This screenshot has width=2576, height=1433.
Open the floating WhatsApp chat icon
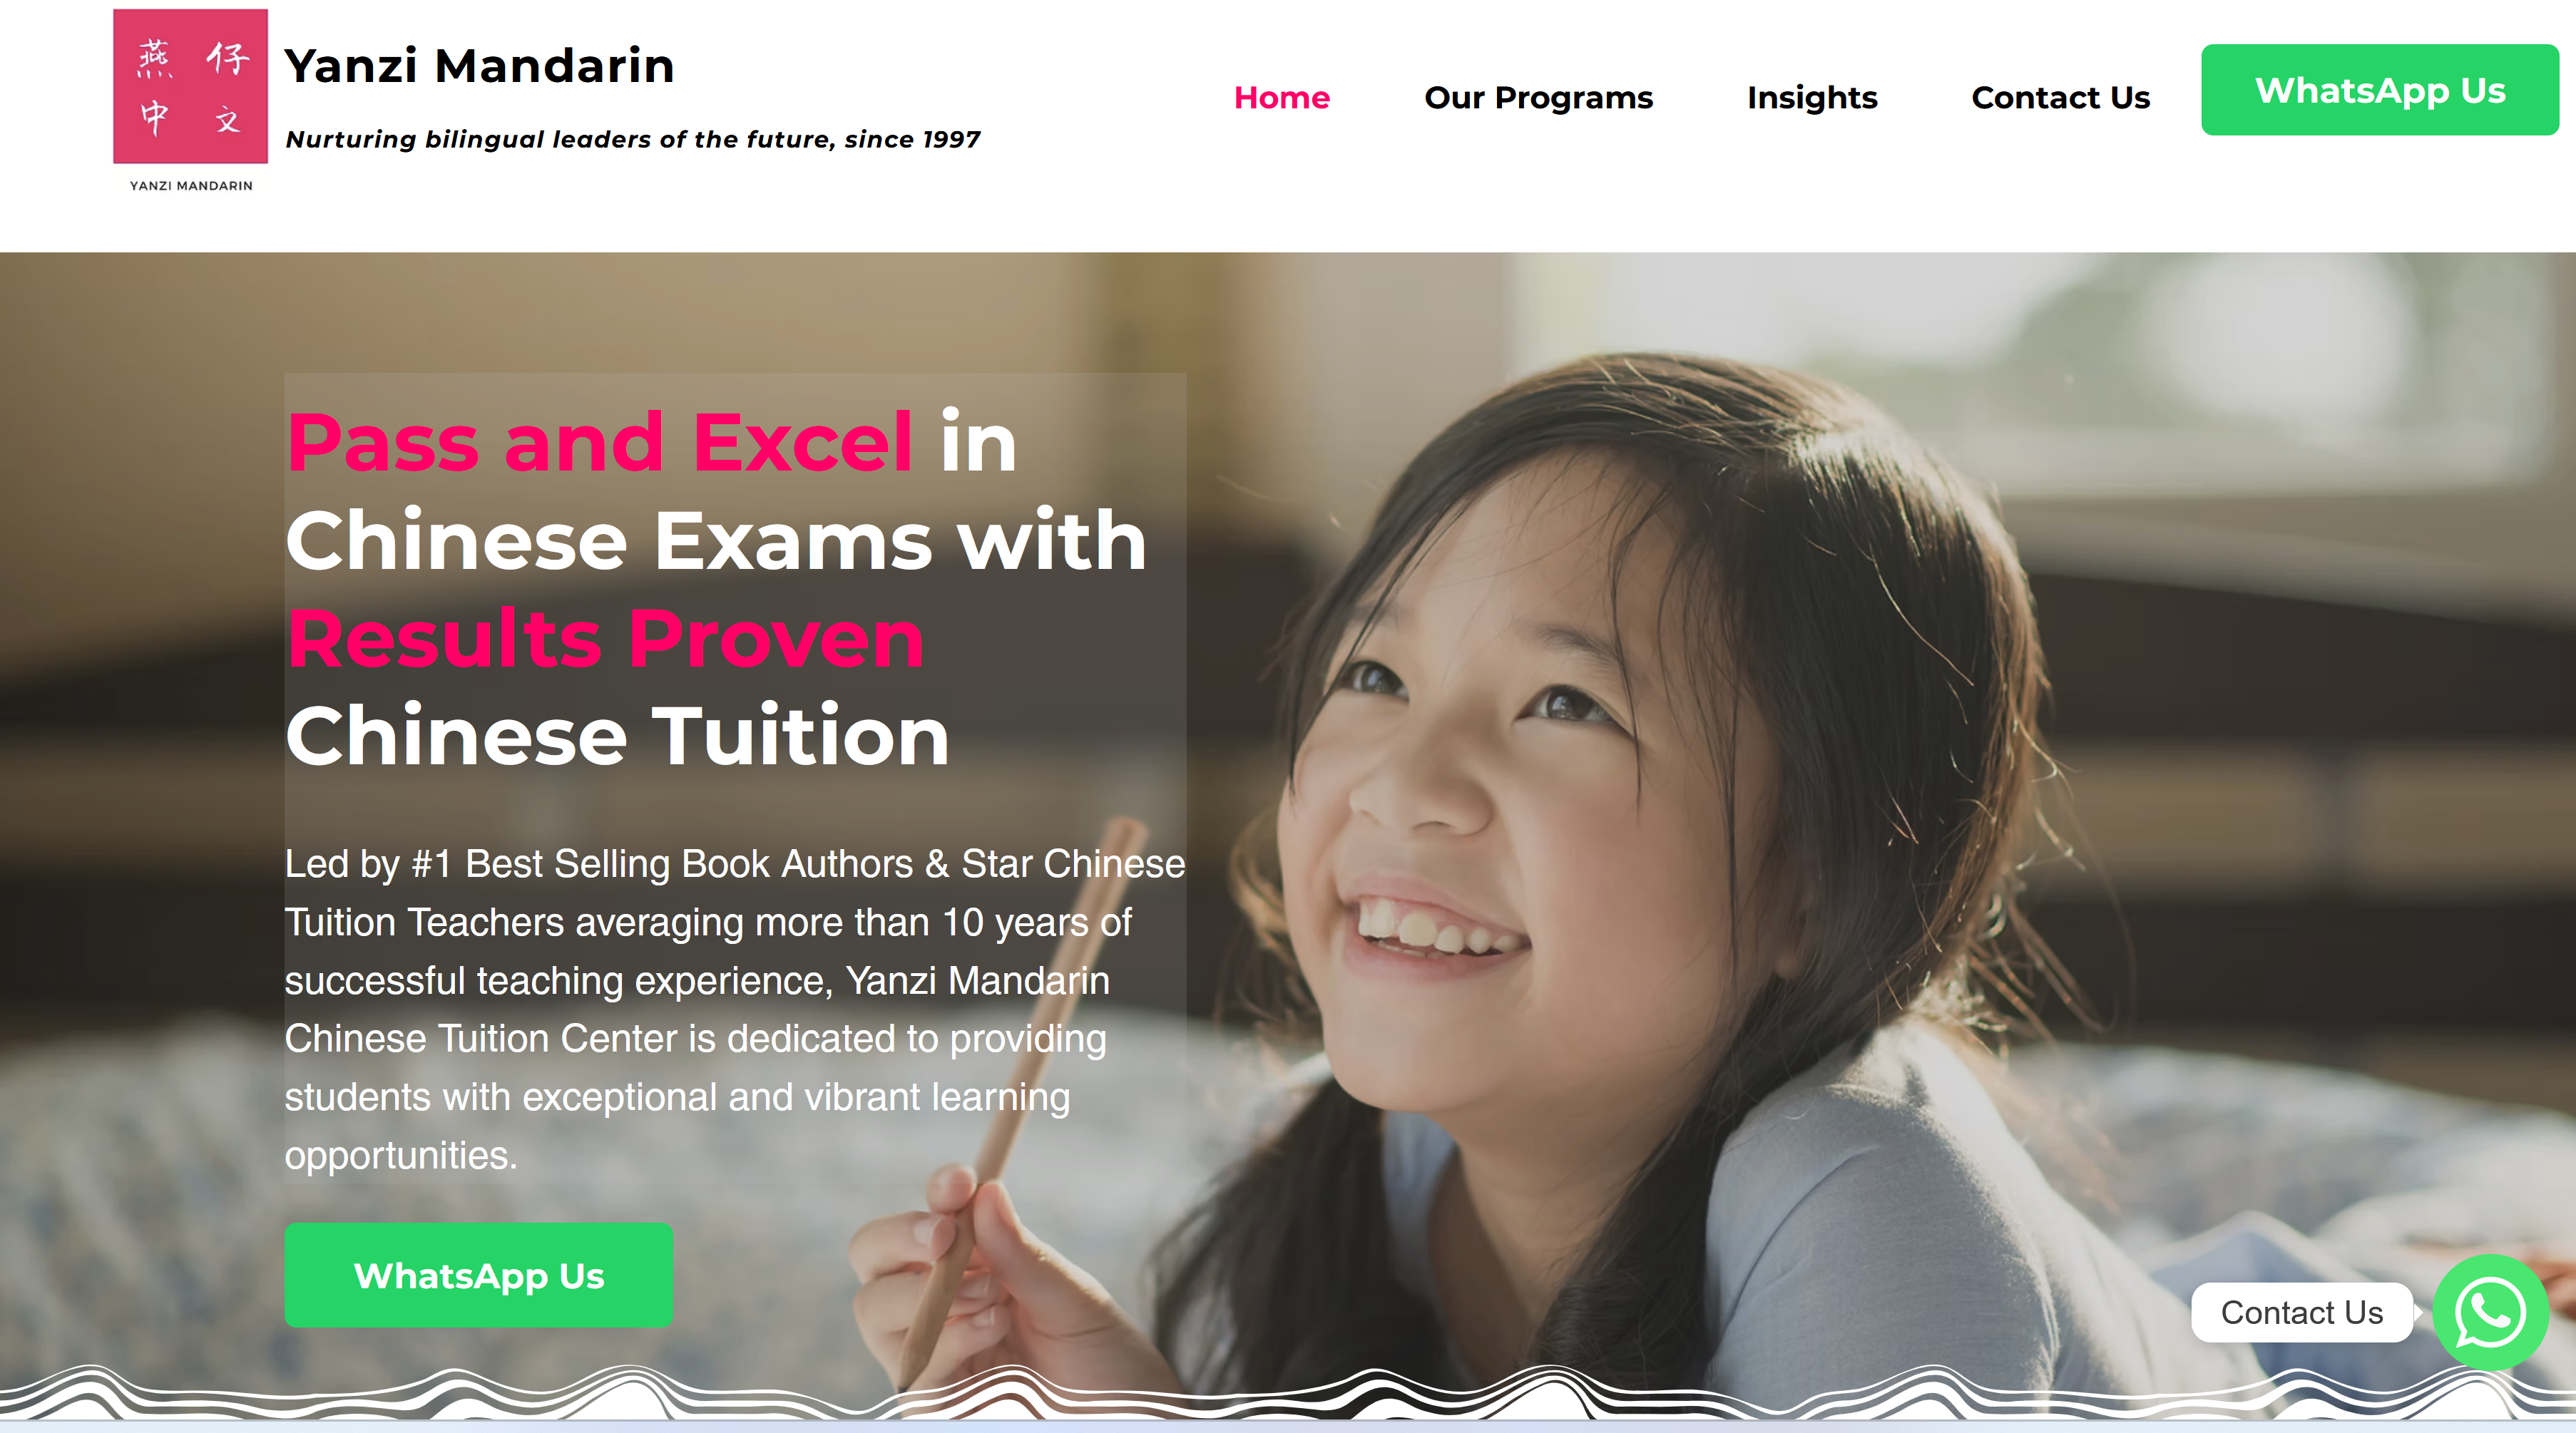[x=2490, y=1311]
